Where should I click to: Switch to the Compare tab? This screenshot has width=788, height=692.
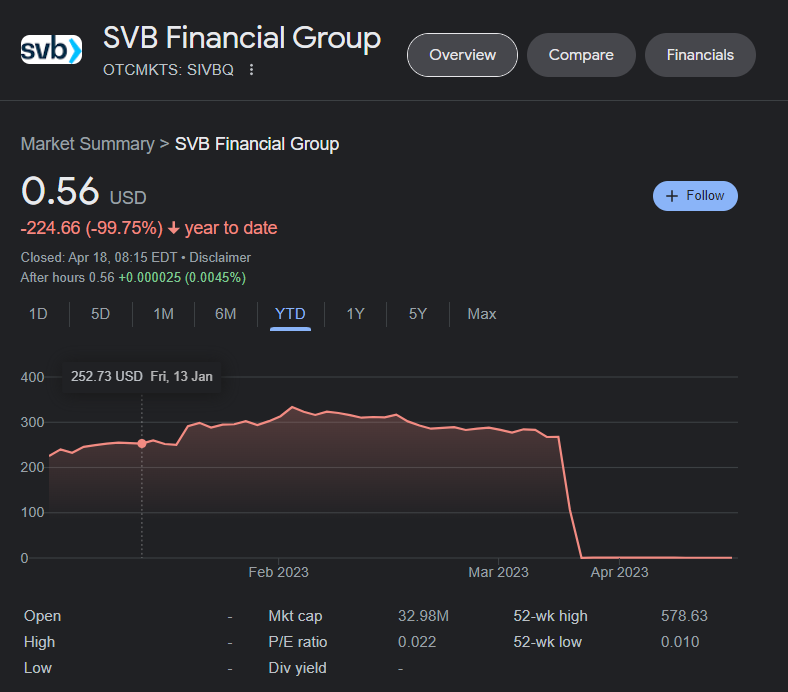[x=581, y=55]
